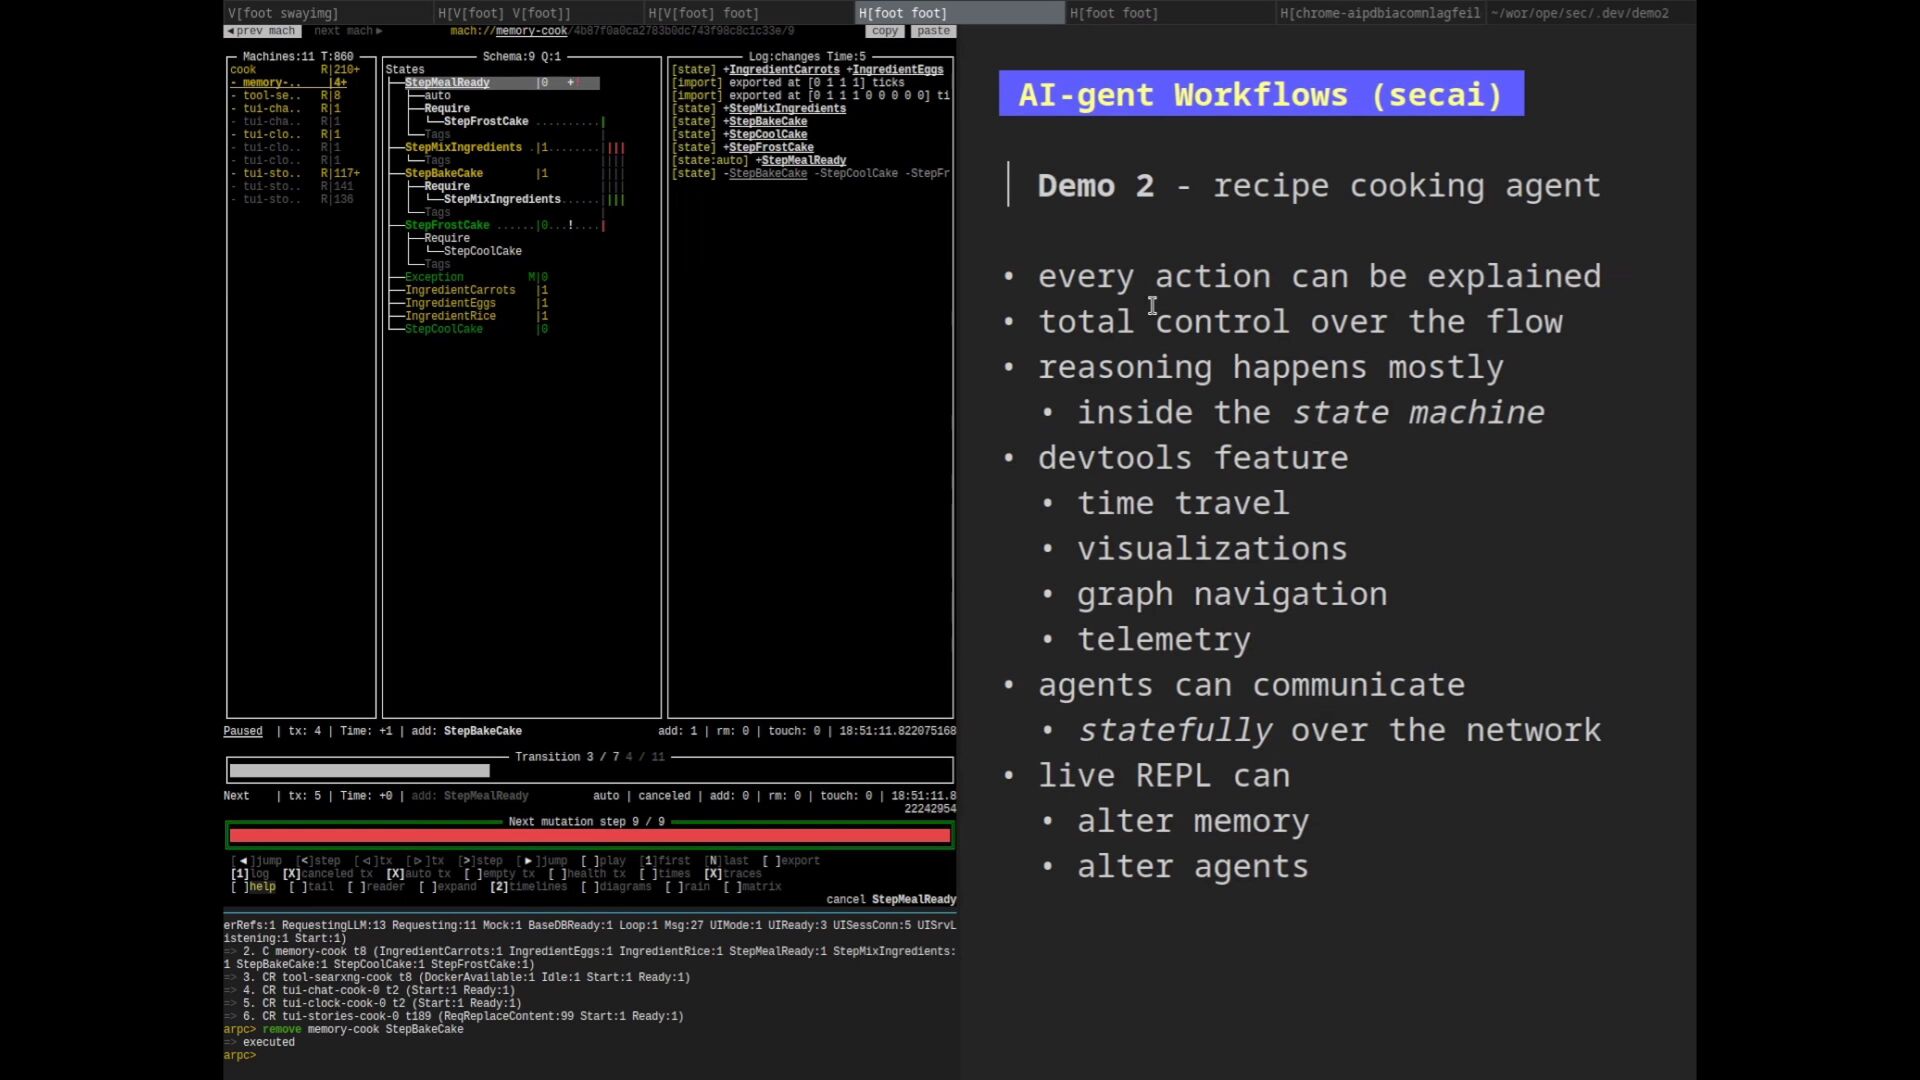Viewport: 1920px width, 1080px height.
Task: Toggle the play option
Action: click(603, 861)
